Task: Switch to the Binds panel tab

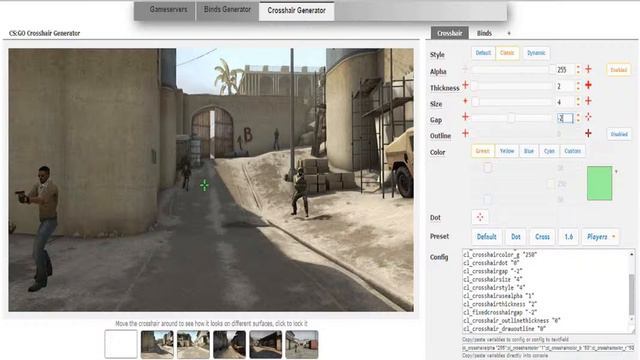Action: [484, 33]
